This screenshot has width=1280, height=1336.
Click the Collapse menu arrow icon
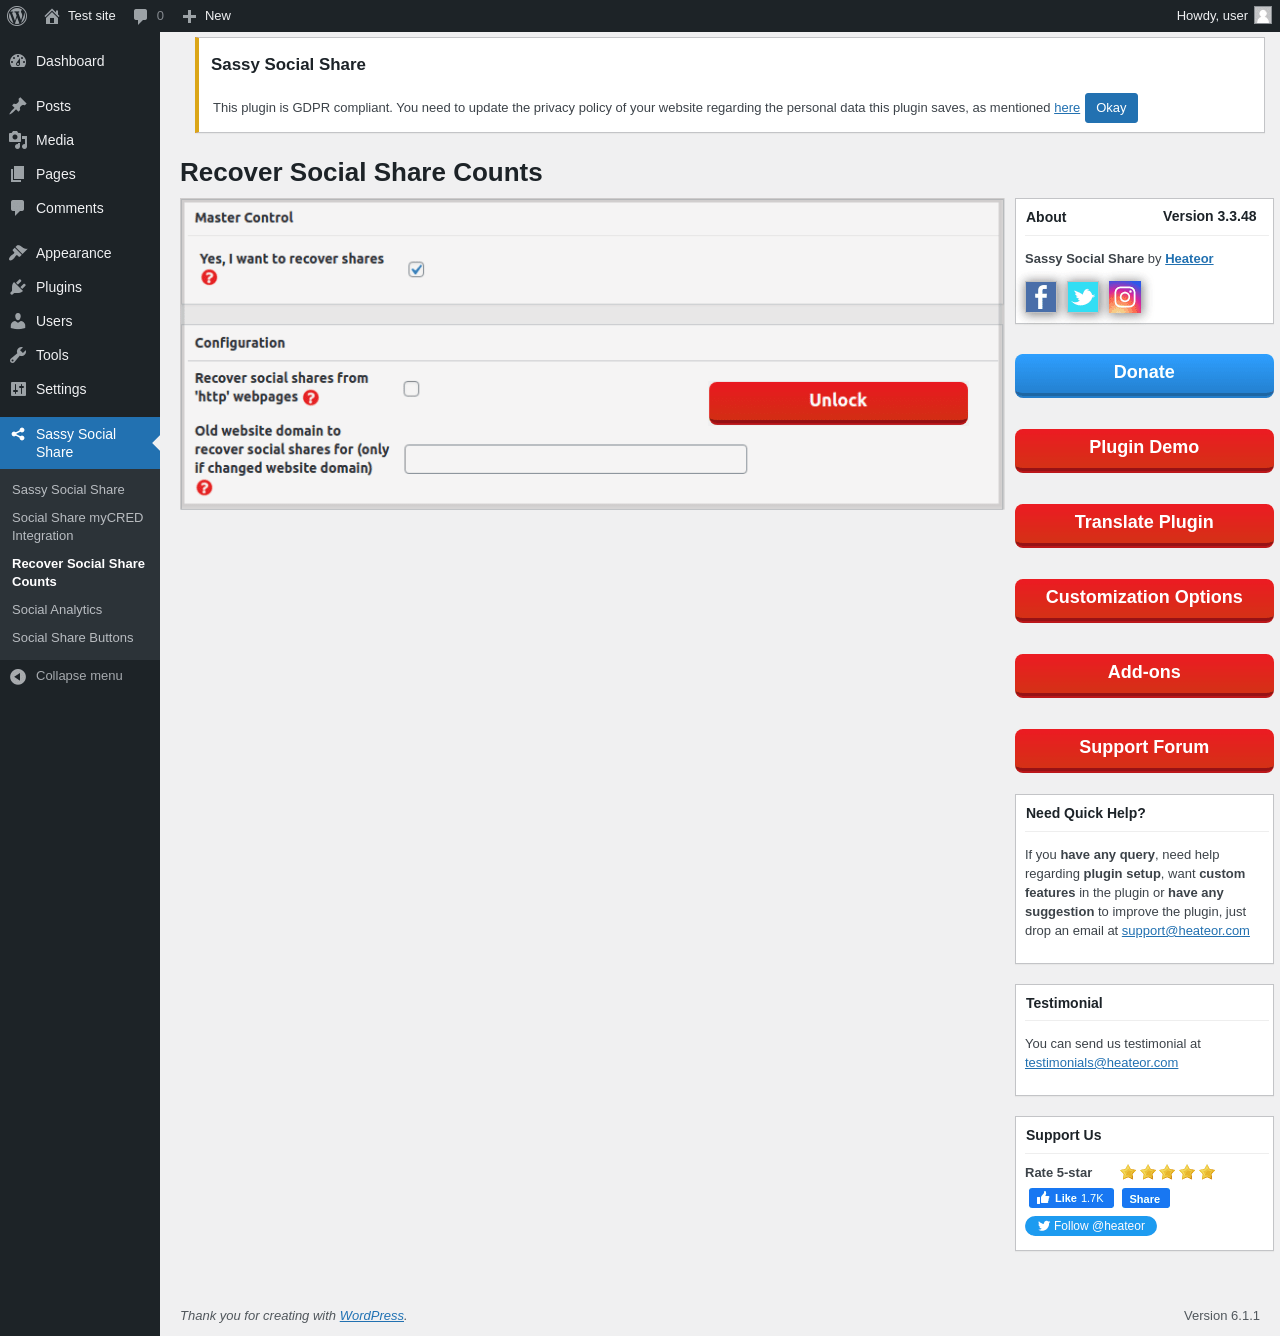18,677
